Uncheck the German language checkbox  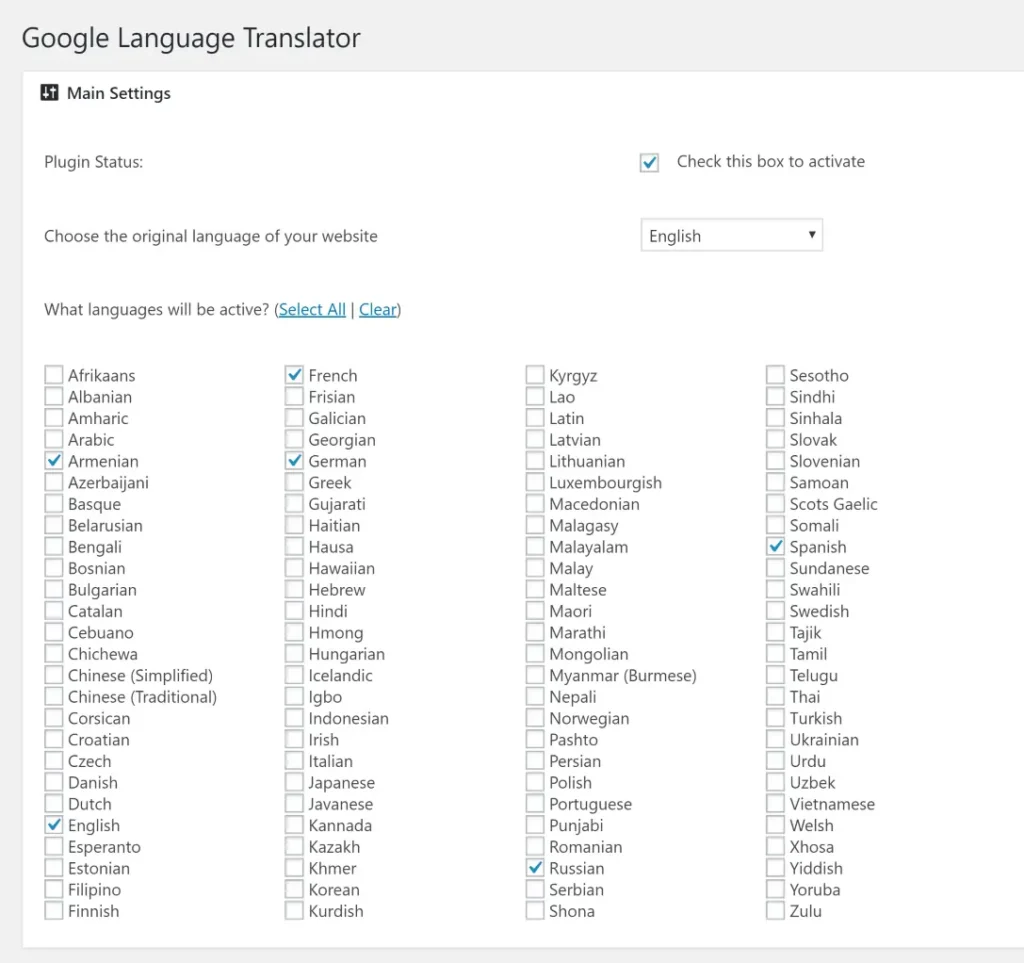click(x=295, y=460)
